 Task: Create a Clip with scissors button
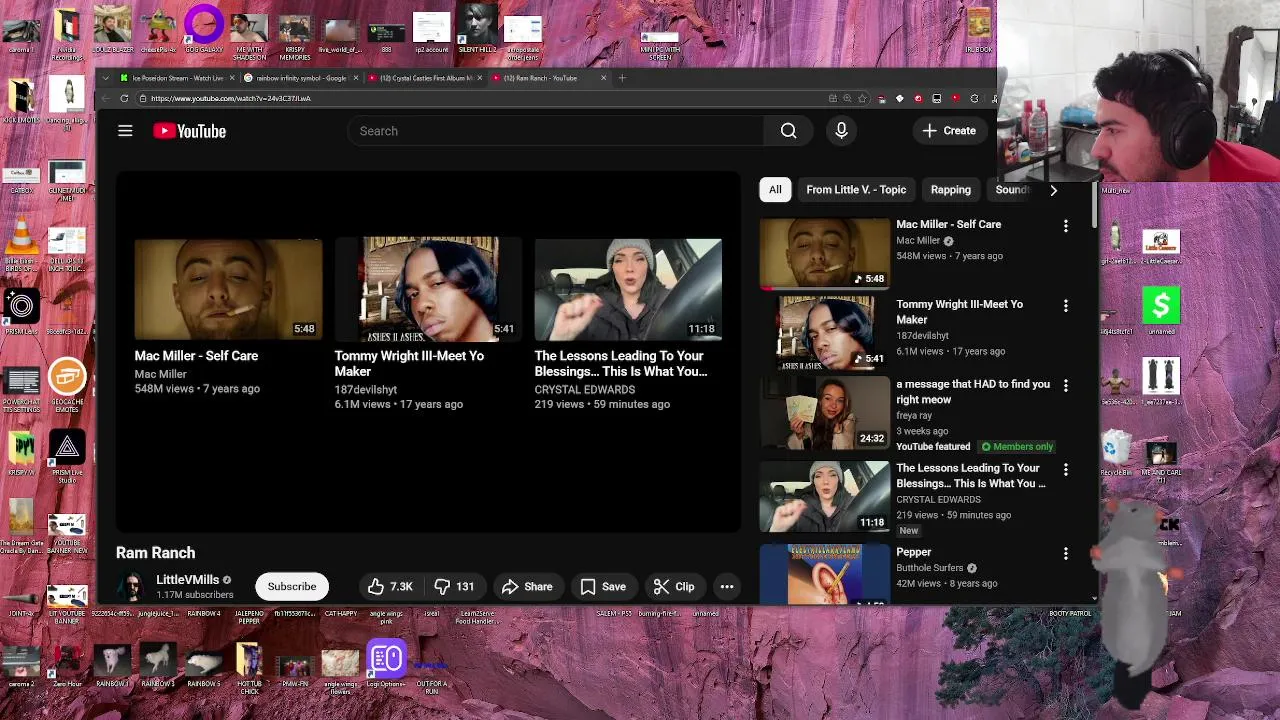point(674,587)
